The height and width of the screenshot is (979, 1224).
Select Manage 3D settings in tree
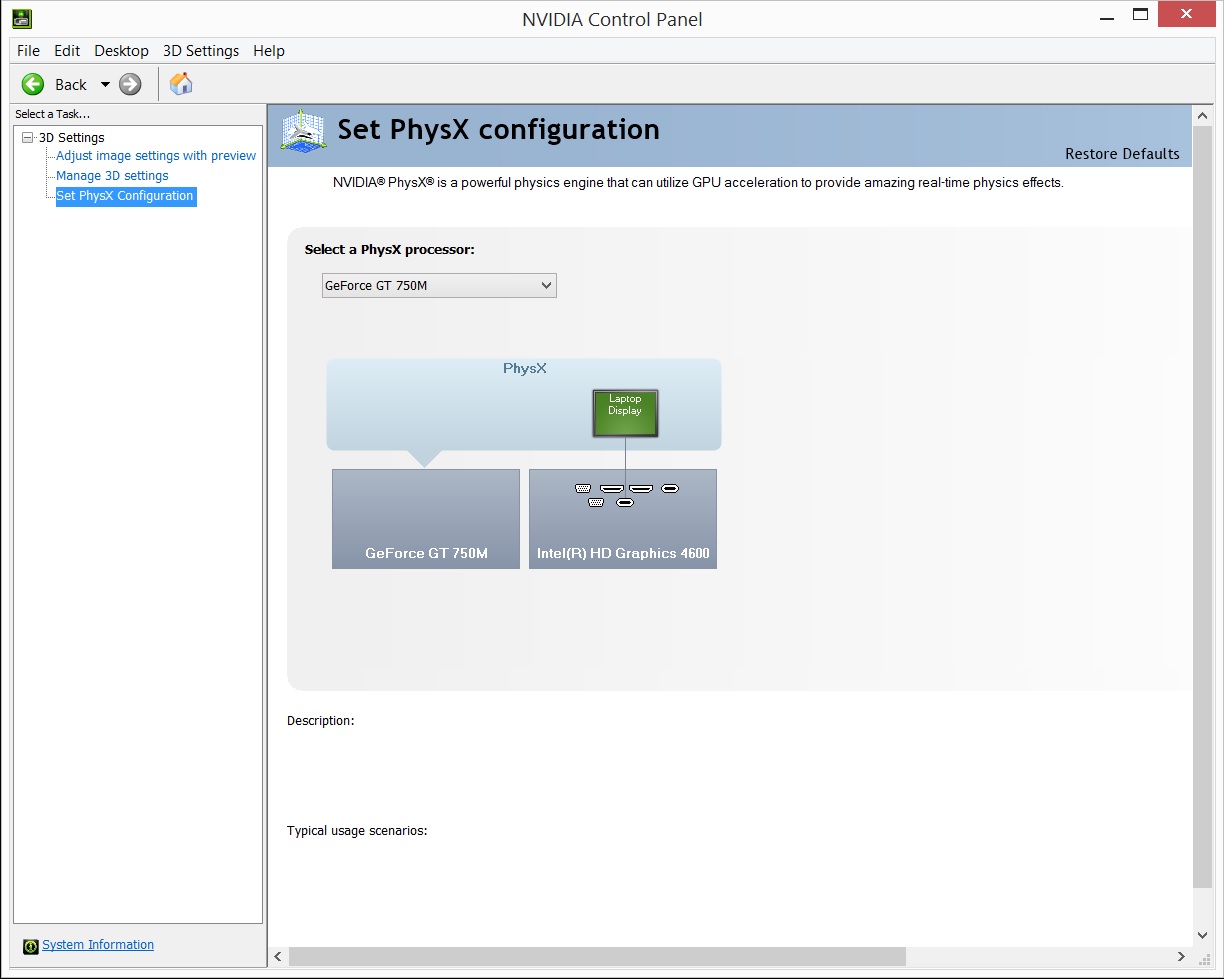tap(112, 176)
